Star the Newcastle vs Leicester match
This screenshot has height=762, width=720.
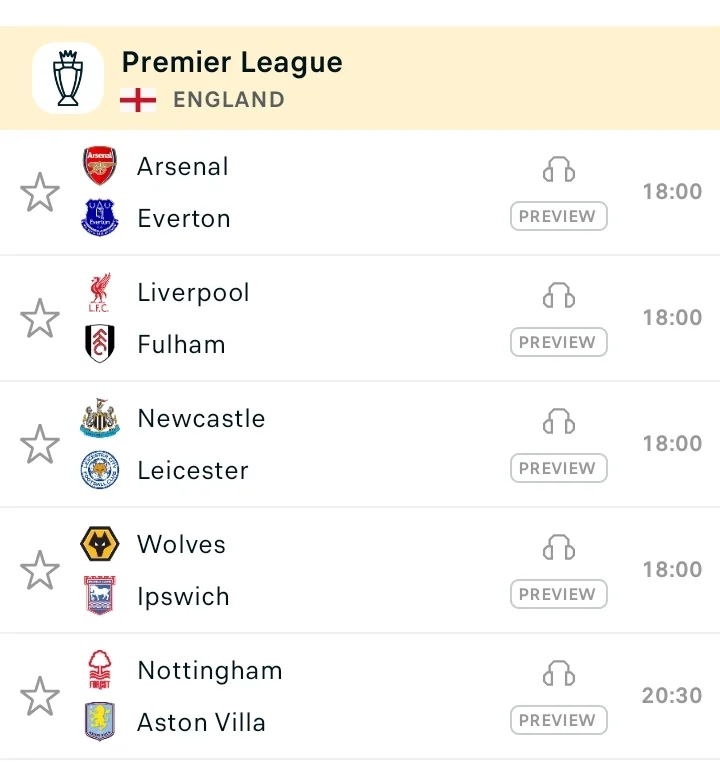coord(40,444)
